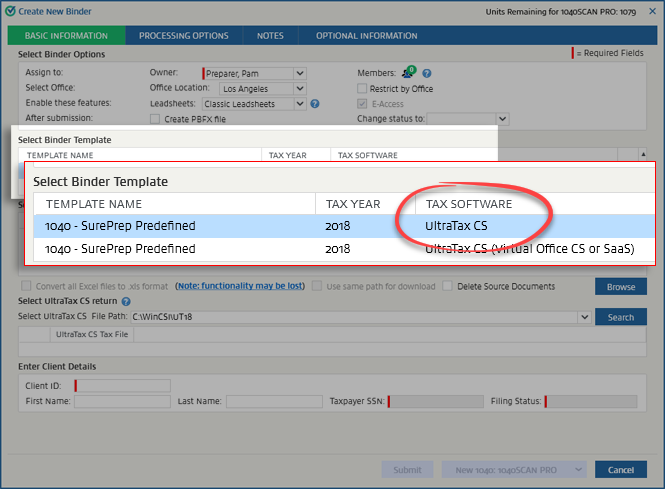Click the Browse button
Screen dimensions: 665x489
[620, 287]
